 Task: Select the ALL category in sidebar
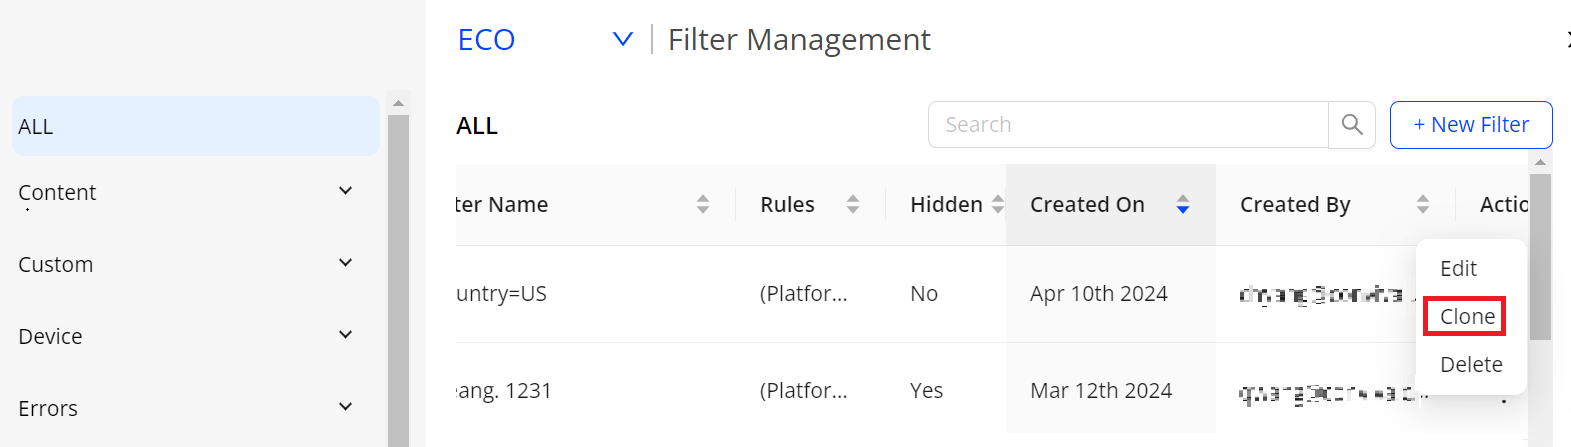[196, 126]
